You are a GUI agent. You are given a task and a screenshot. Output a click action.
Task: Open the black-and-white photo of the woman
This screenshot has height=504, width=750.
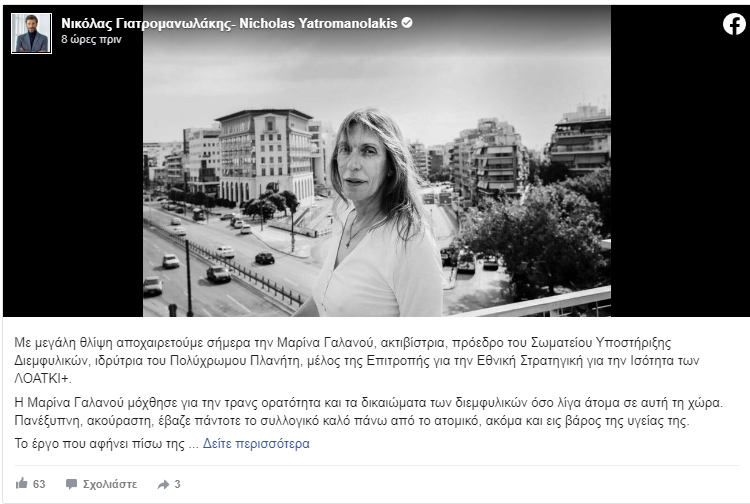[x=377, y=161]
